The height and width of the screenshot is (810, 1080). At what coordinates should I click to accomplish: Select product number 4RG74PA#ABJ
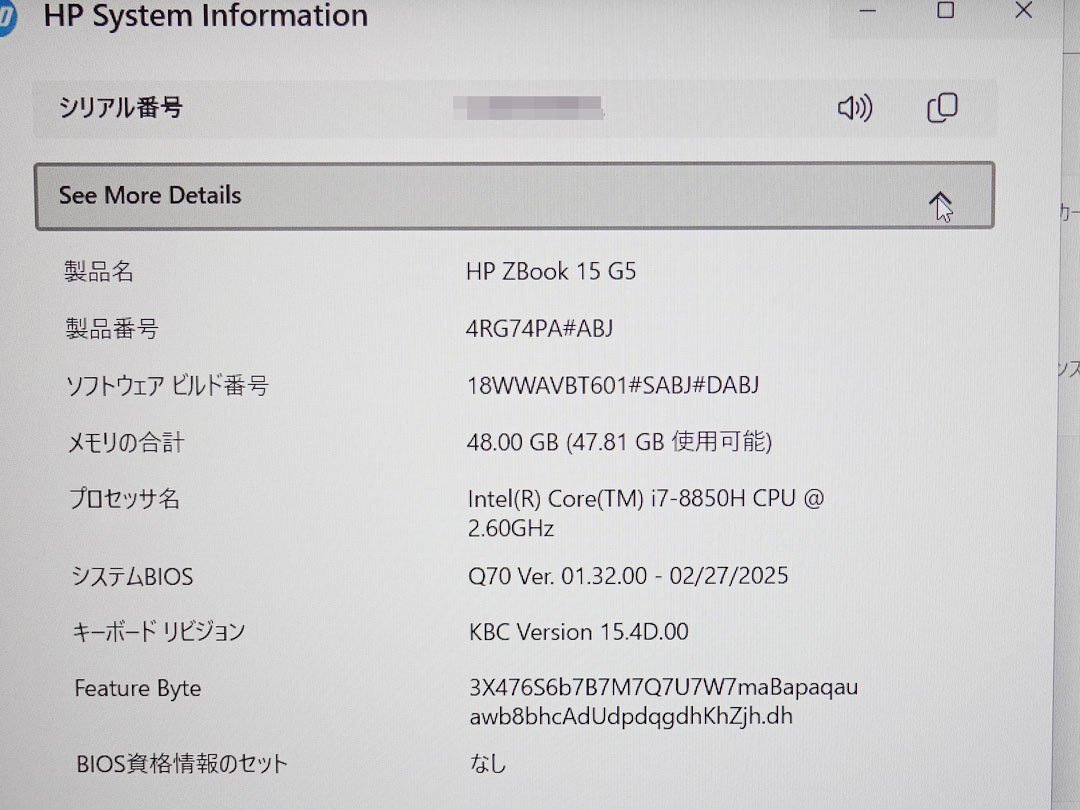coord(539,329)
